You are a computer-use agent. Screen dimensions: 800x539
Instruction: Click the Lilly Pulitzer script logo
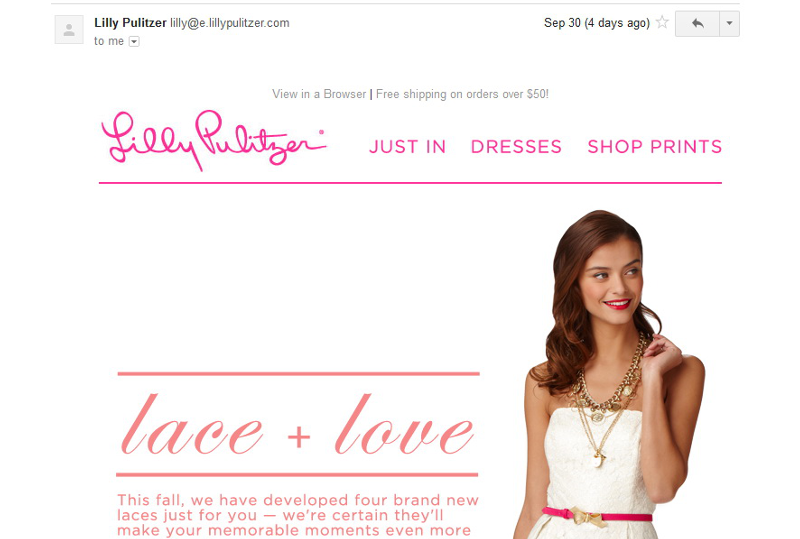pos(213,140)
